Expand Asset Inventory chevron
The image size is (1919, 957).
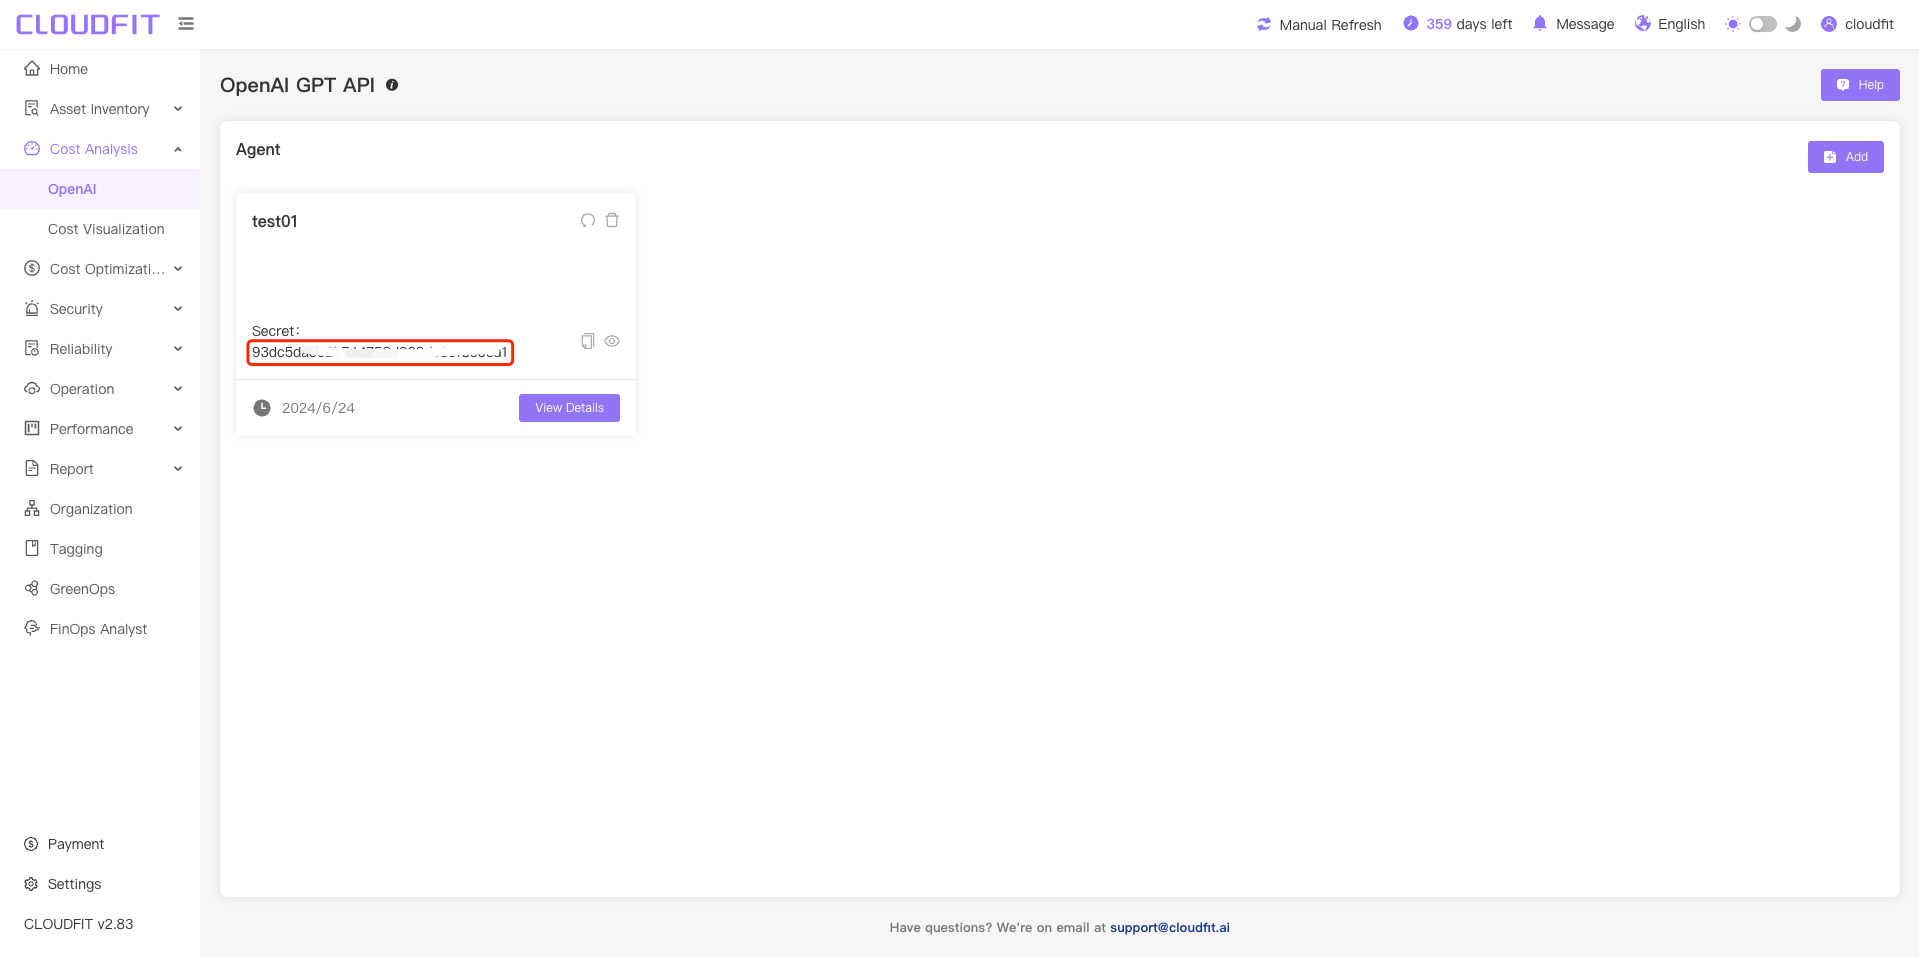178,109
